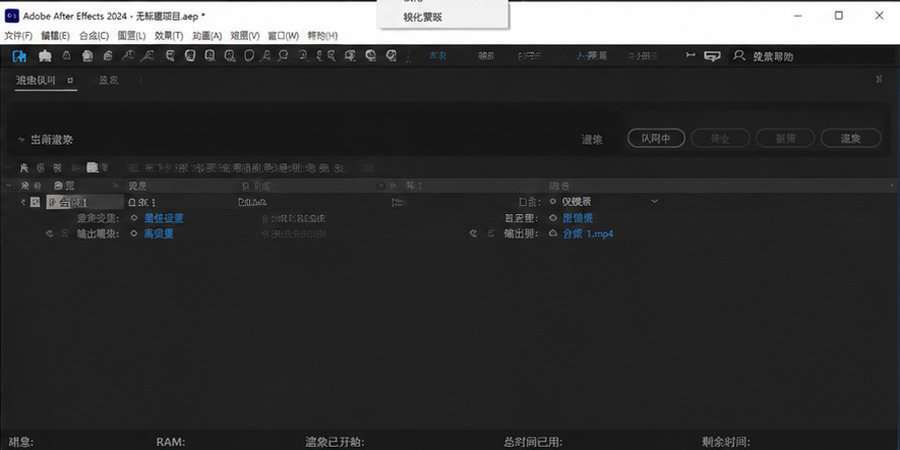Open the 动画(A) menu
This screenshot has height=450, width=900.
[x=207, y=36]
